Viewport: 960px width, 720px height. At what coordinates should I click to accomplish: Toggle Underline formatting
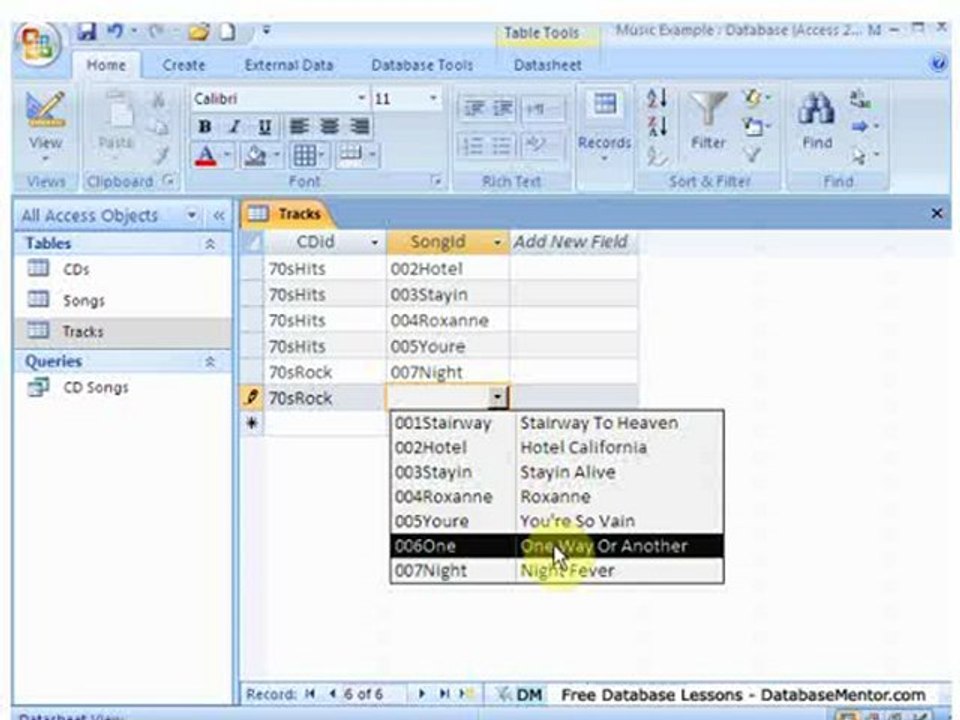click(x=264, y=127)
